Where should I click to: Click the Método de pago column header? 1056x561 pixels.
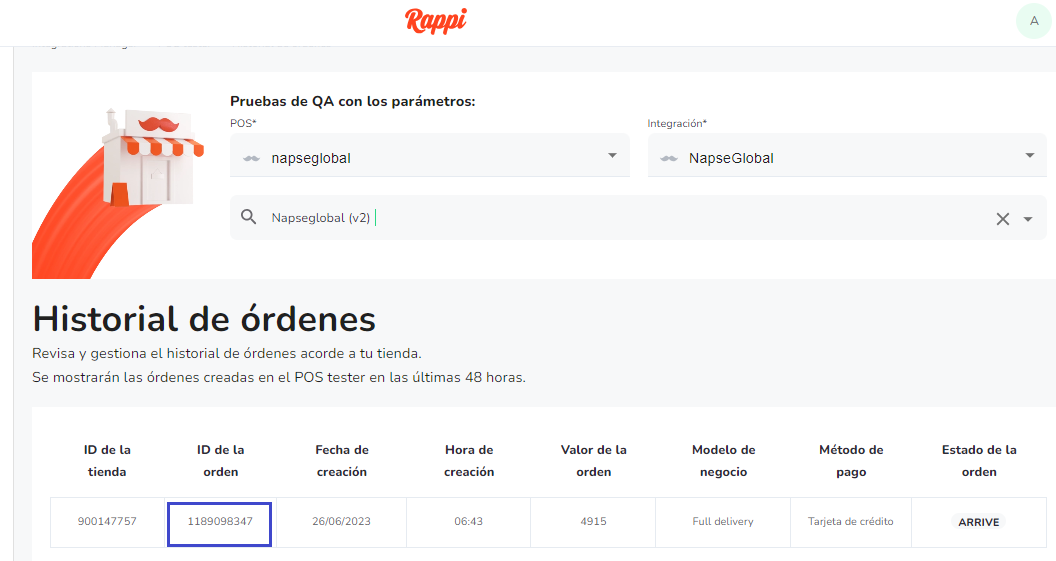[851, 461]
